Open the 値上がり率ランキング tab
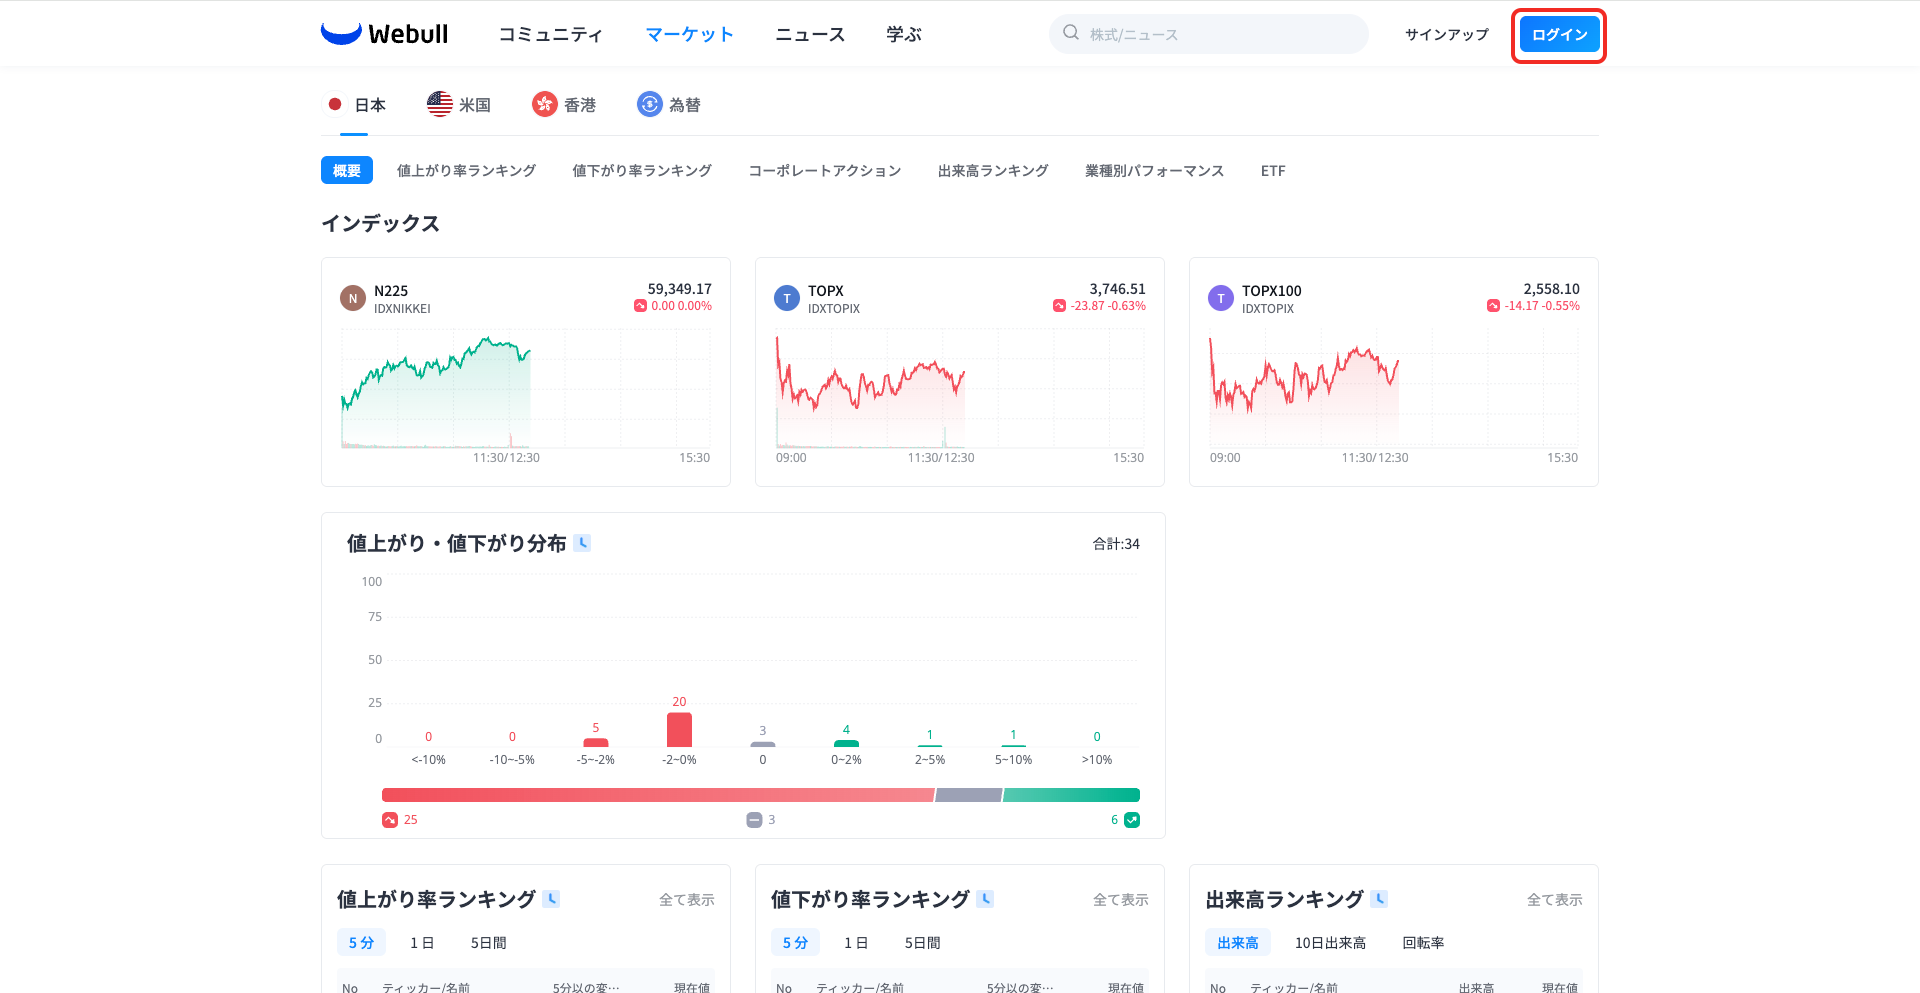Image resolution: width=1920 pixels, height=993 pixels. 466,171
